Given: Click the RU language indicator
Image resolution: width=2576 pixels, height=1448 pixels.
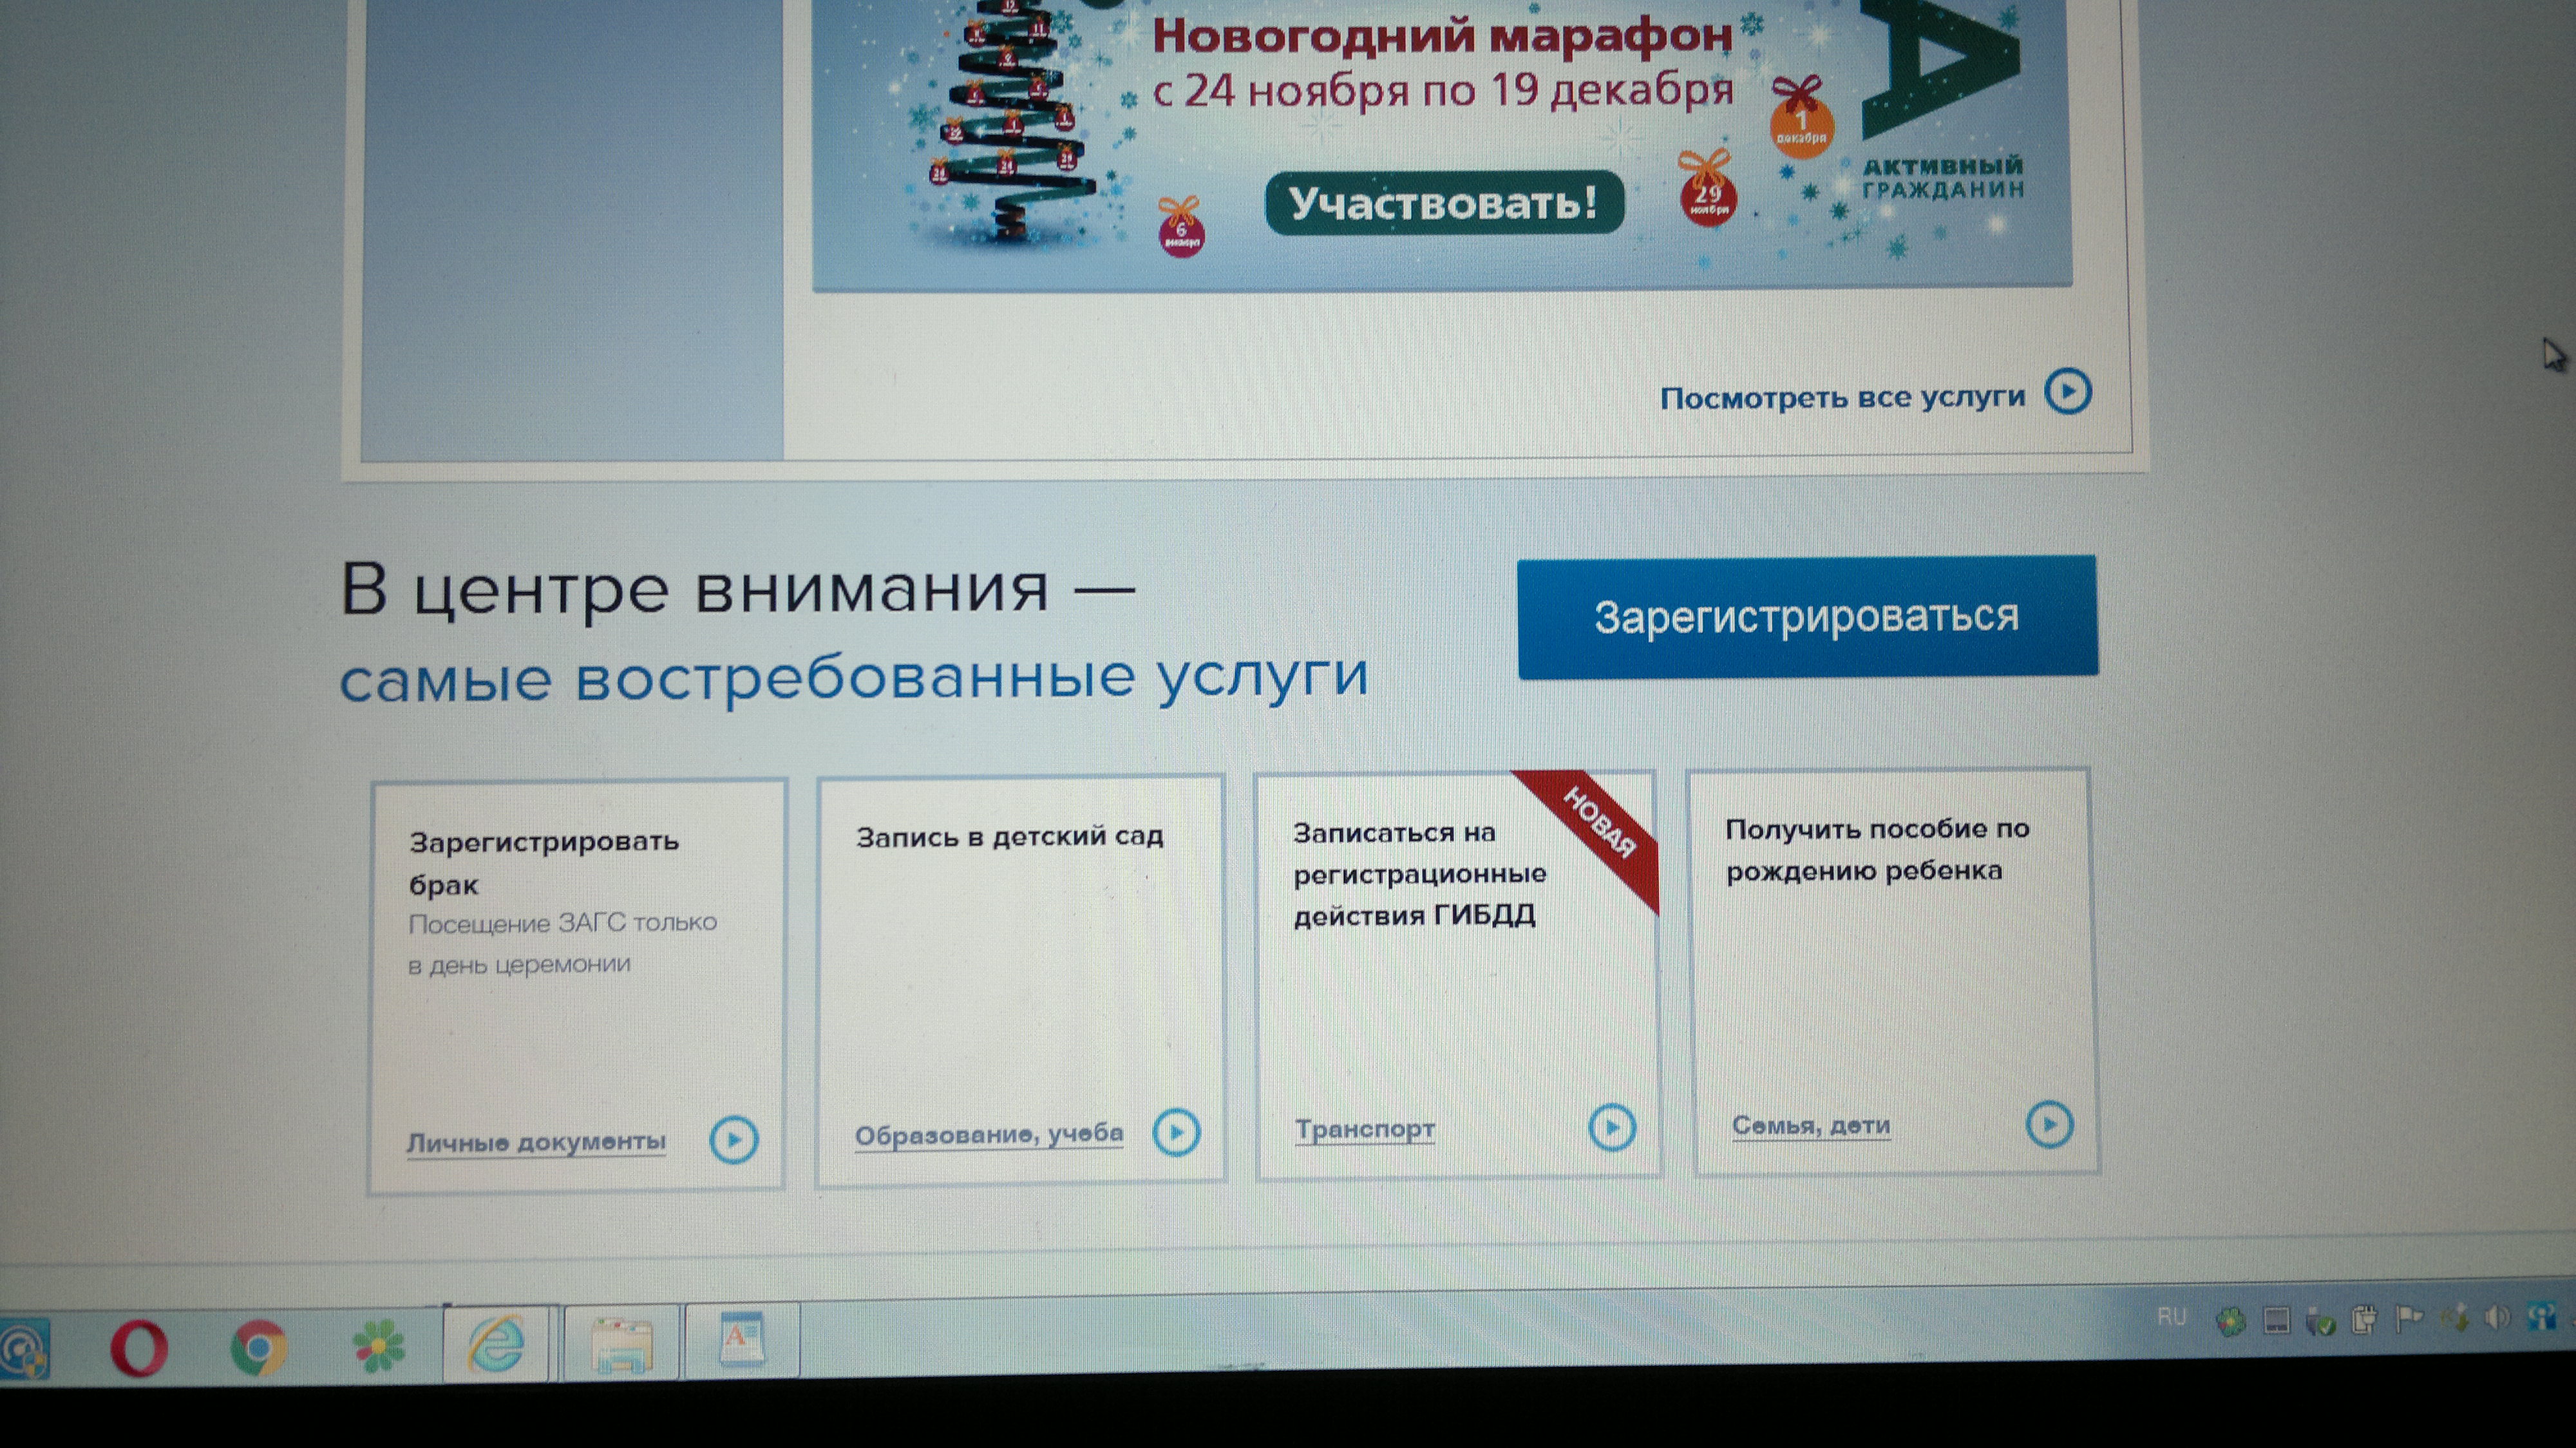Looking at the screenshot, I should click(2171, 1316).
